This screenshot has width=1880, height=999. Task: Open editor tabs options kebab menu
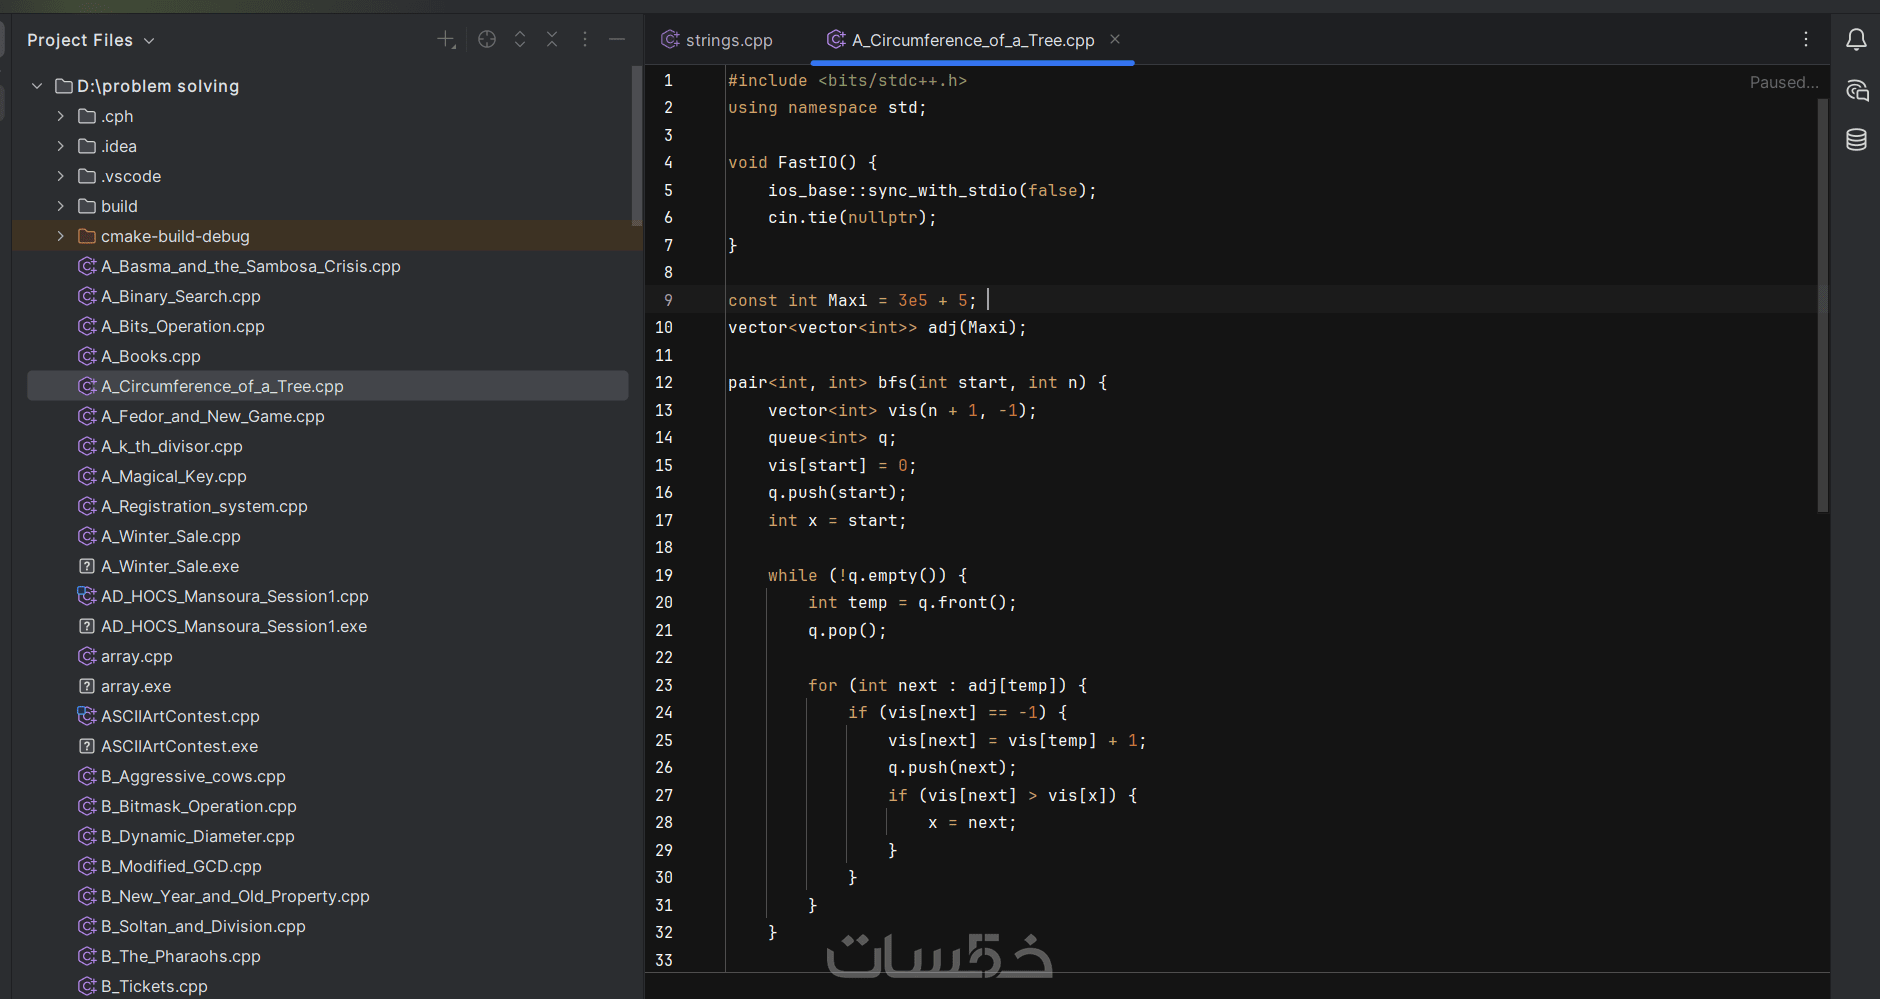[1806, 39]
